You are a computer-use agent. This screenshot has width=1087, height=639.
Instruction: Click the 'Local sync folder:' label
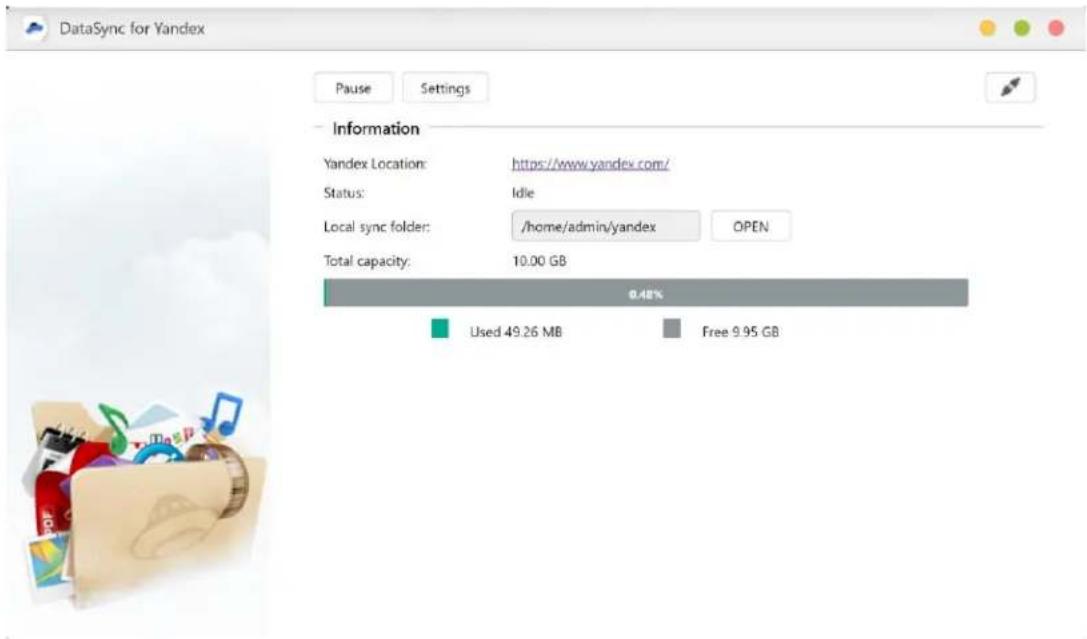pos(376,227)
